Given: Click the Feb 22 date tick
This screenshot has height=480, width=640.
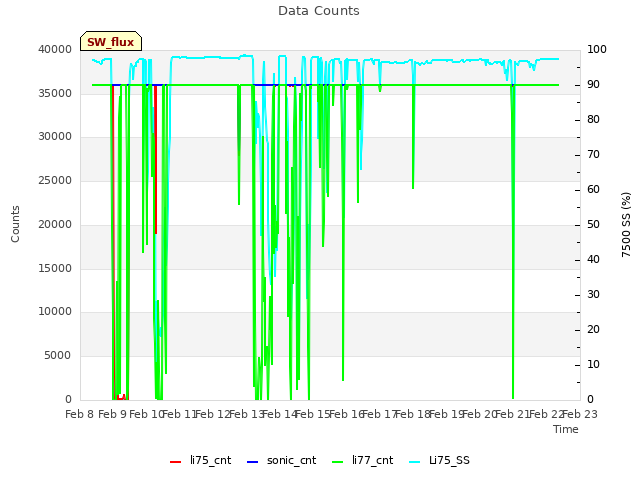Looking at the screenshot, I should coord(547,415).
